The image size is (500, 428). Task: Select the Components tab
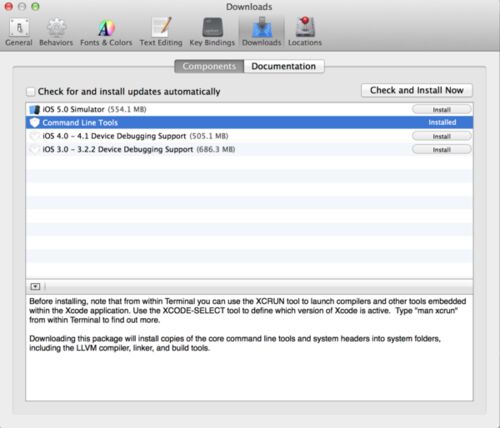pyautogui.click(x=209, y=66)
